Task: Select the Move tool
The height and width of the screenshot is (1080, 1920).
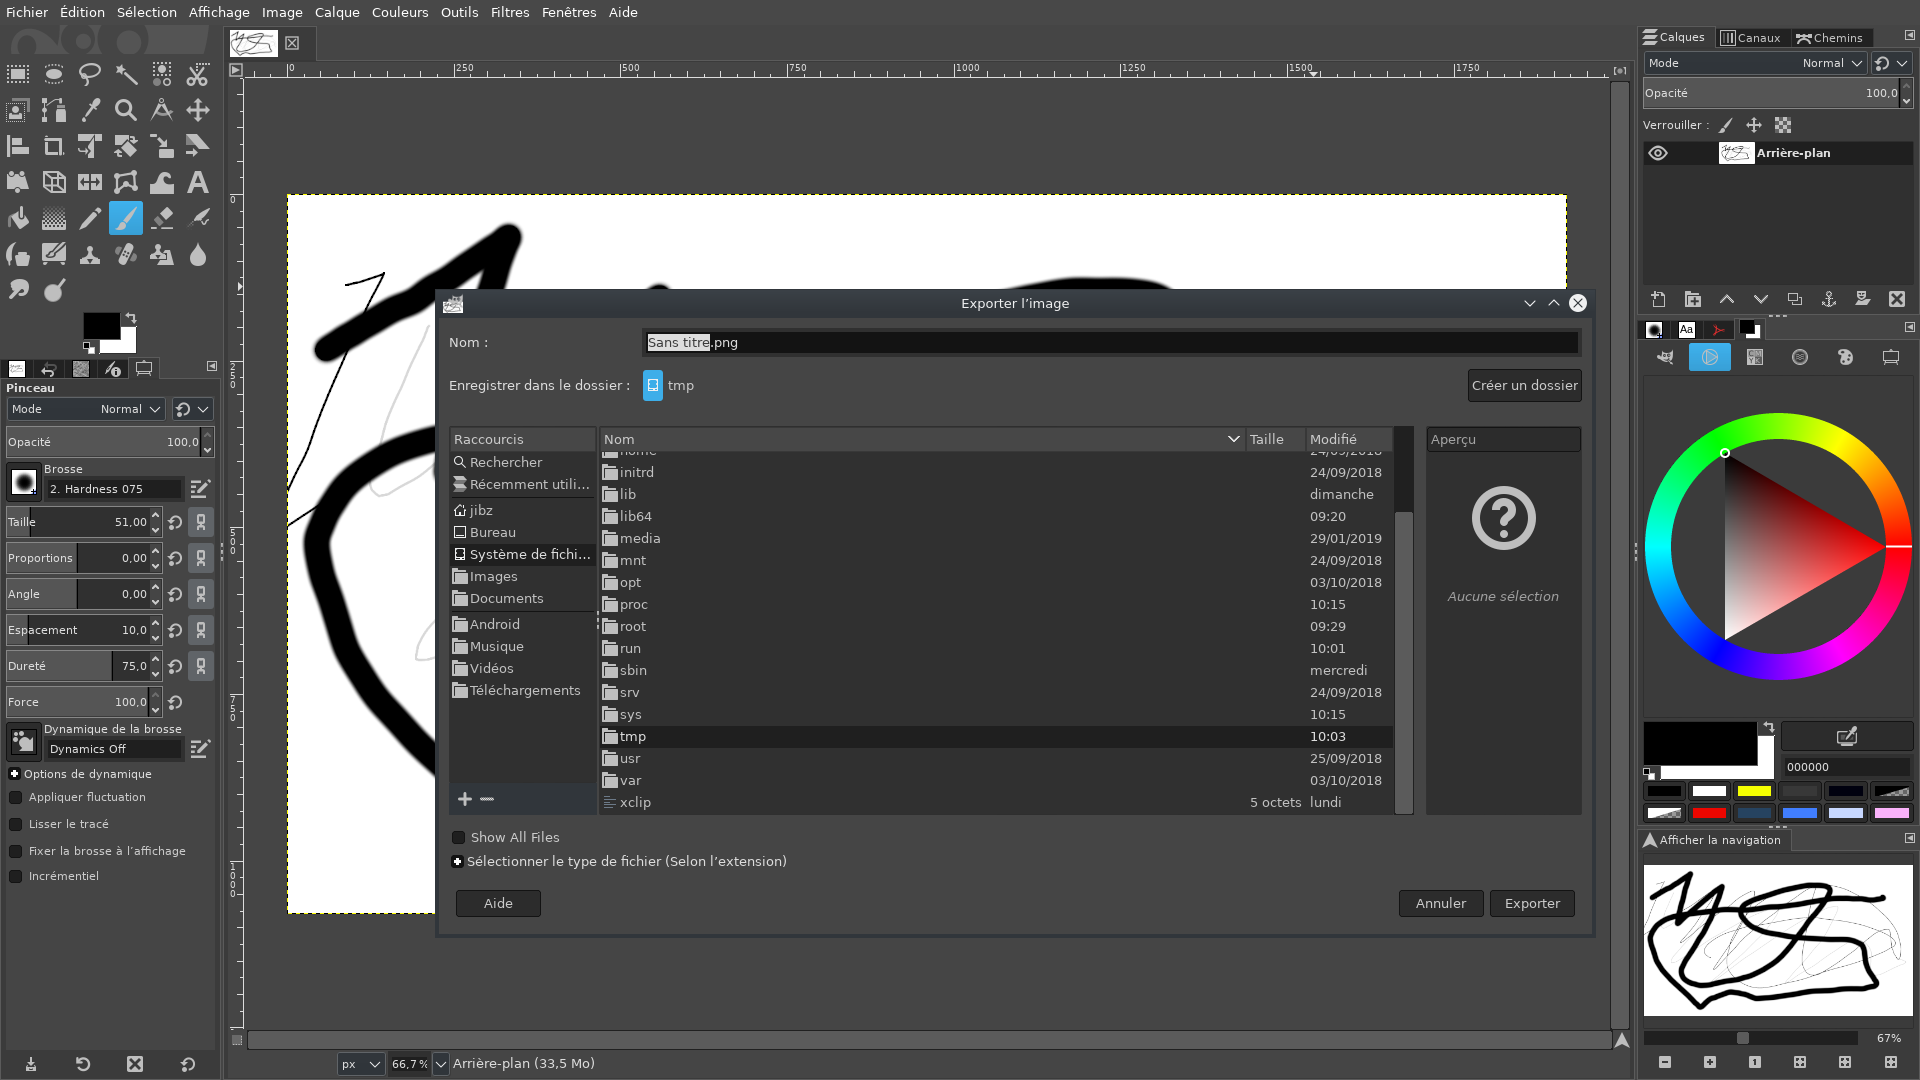Action: 198,110
